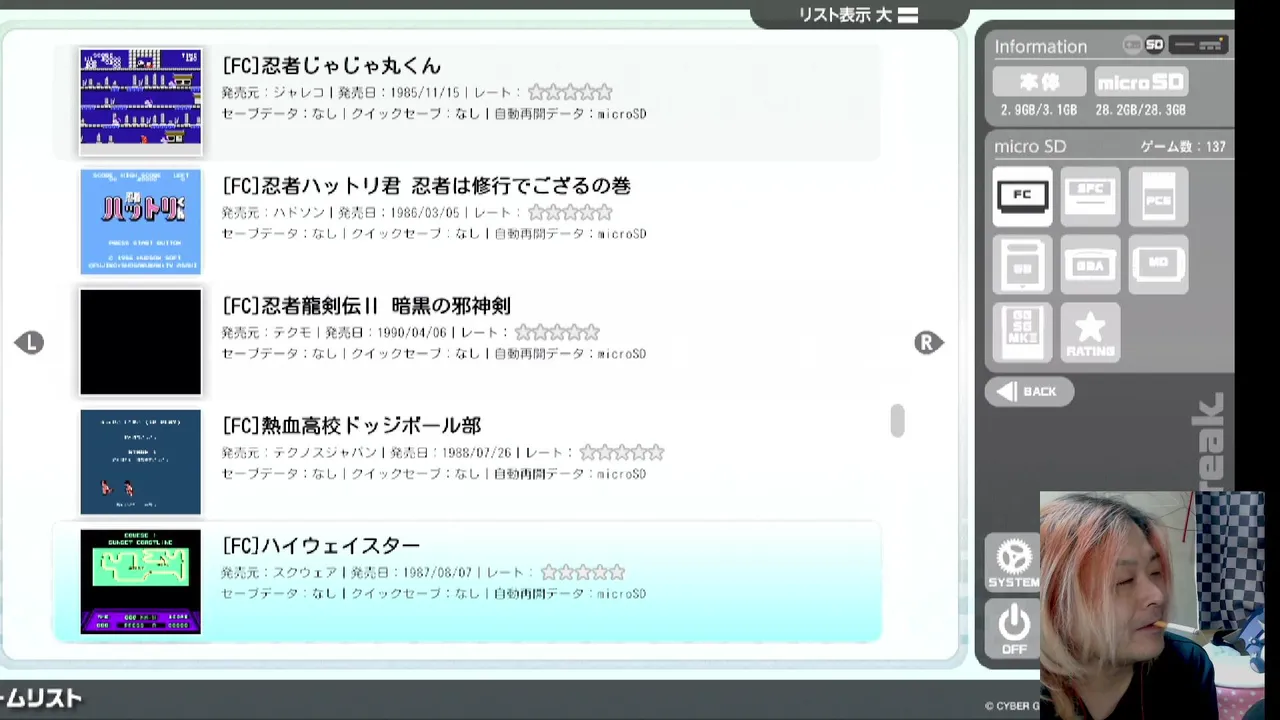
Task: Select title [FC]忍者じゃじゃ丸くん
Action: pyautogui.click(x=331, y=66)
